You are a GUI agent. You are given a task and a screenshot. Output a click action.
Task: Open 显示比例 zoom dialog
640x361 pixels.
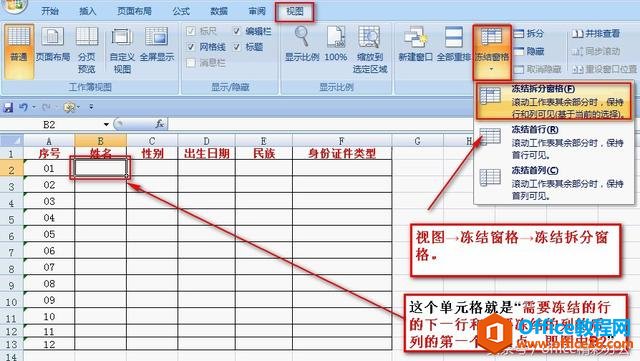pyautogui.click(x=302, y=44)
